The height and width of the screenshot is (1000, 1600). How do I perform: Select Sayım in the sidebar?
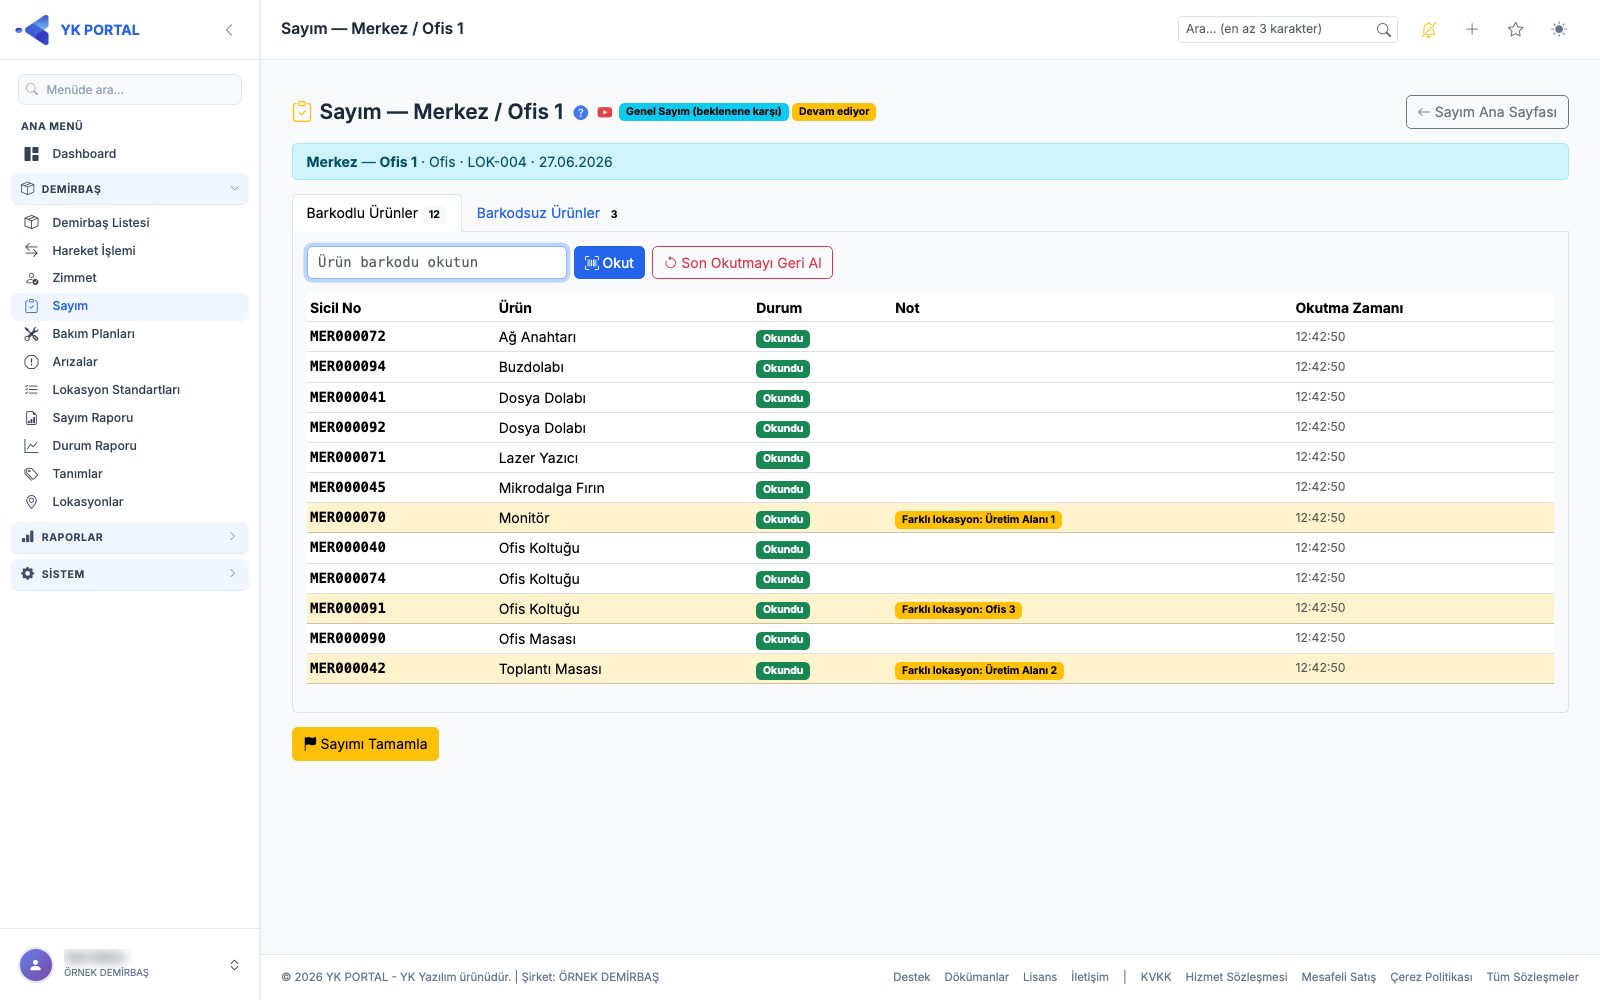pos(130,306)
